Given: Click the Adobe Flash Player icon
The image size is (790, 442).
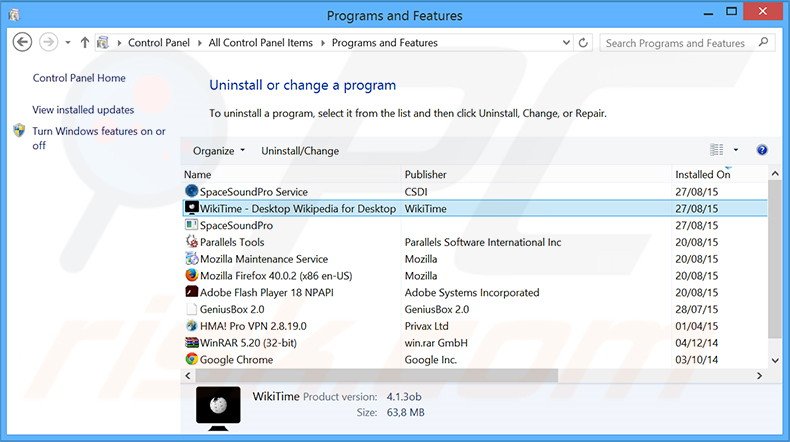Looking at the screenshot, I should (x=191, y=292).
